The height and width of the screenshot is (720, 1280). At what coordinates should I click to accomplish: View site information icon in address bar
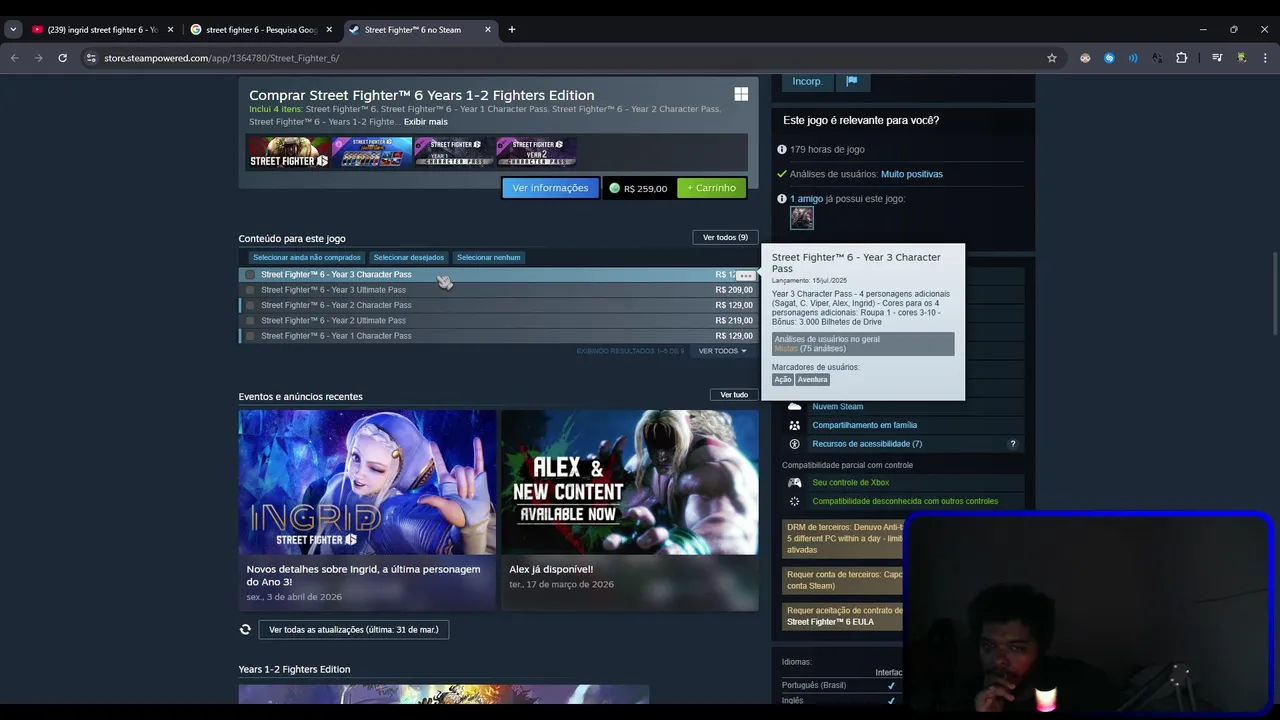(91, 58)
